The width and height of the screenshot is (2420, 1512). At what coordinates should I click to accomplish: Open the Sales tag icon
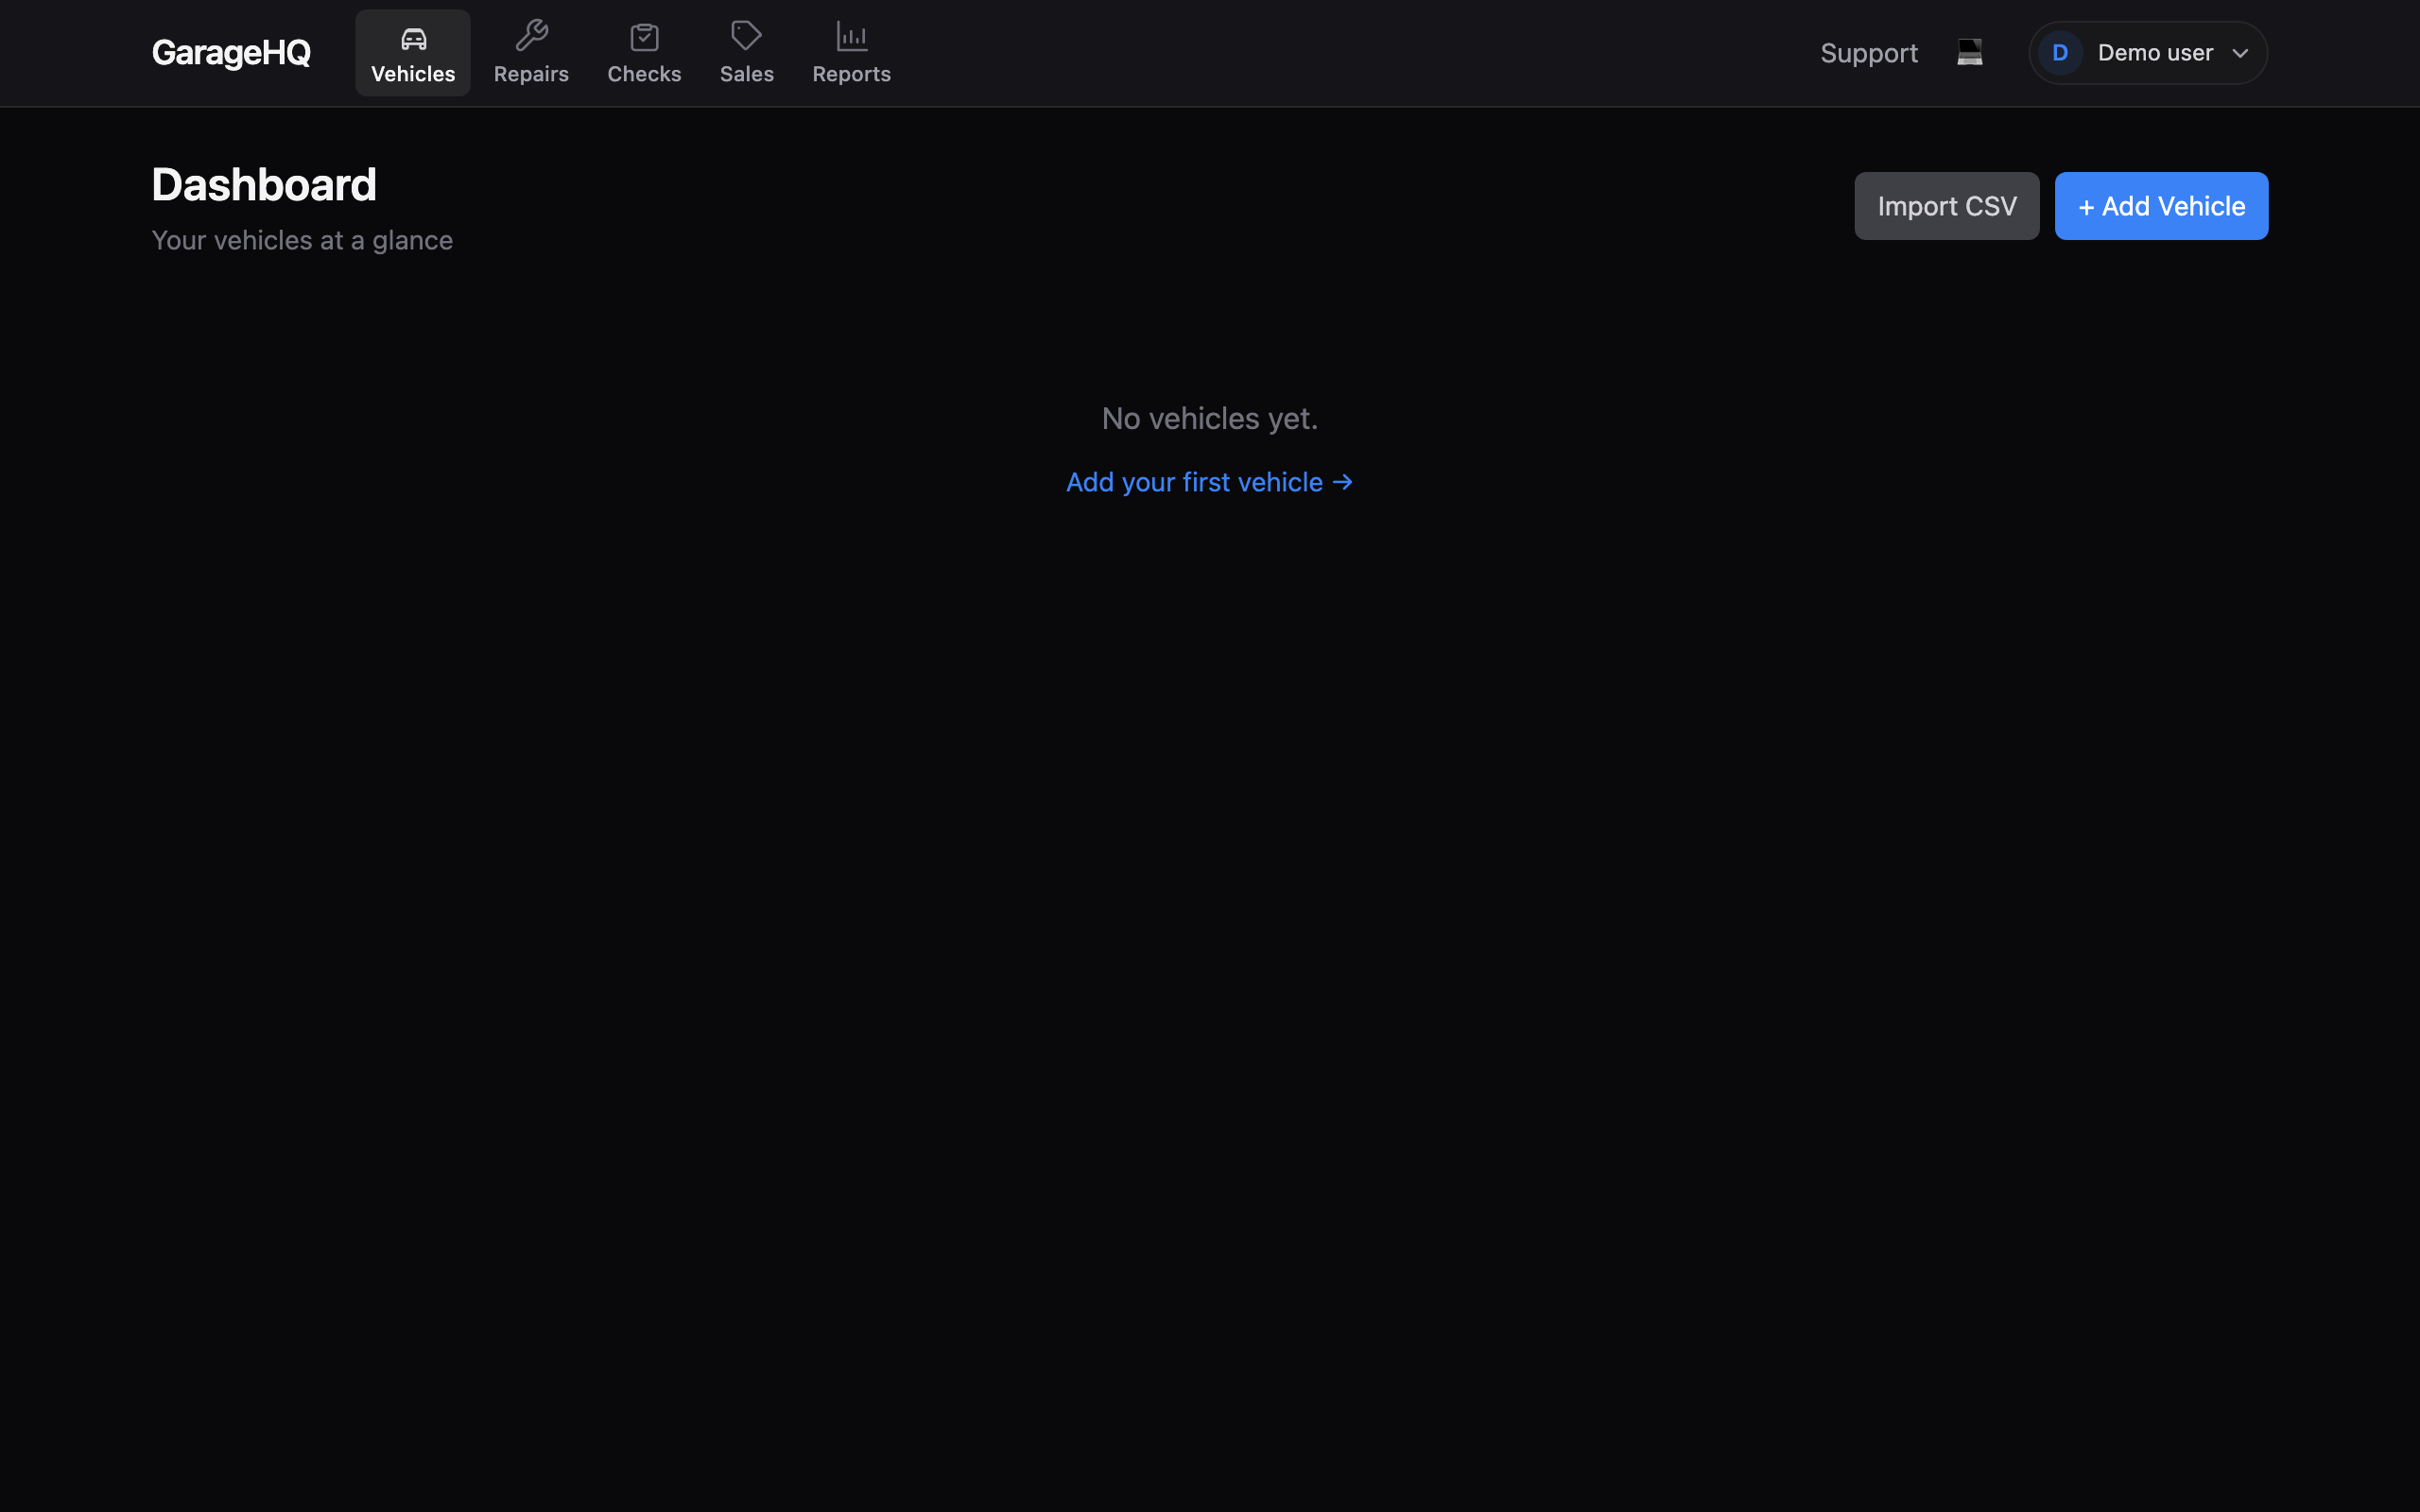tap(746, 36)
